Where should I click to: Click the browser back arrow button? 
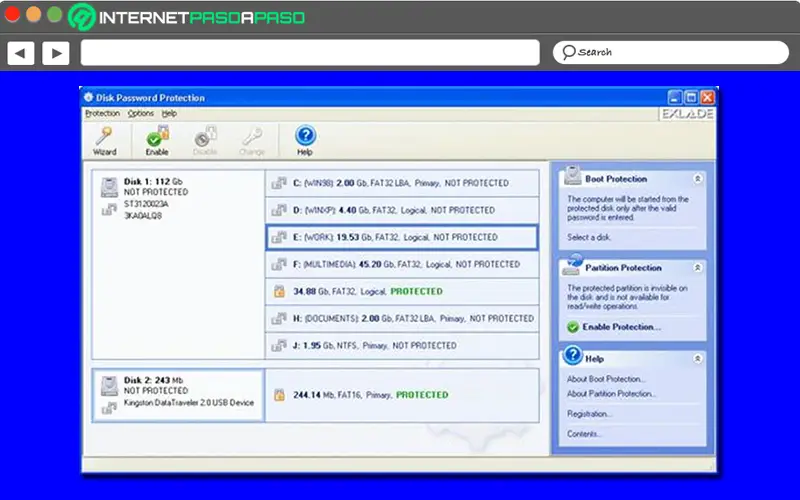coord(20,53)
